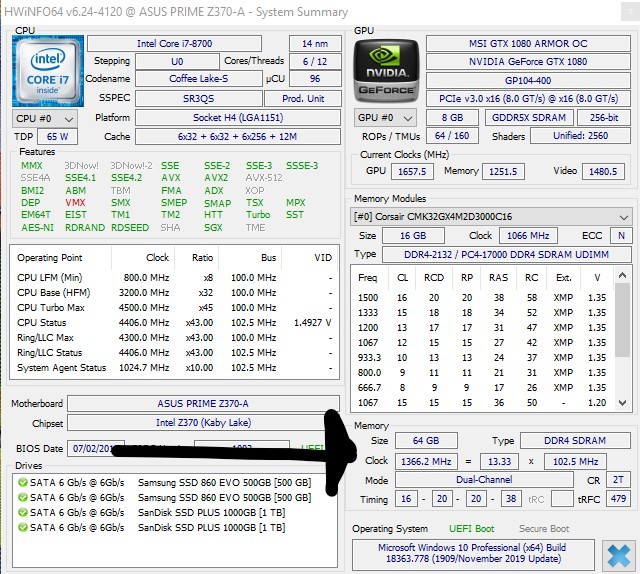640x574 pixels.
Task: Click the PCIe v3.0 x16 link field
Action: pos(528,99)
